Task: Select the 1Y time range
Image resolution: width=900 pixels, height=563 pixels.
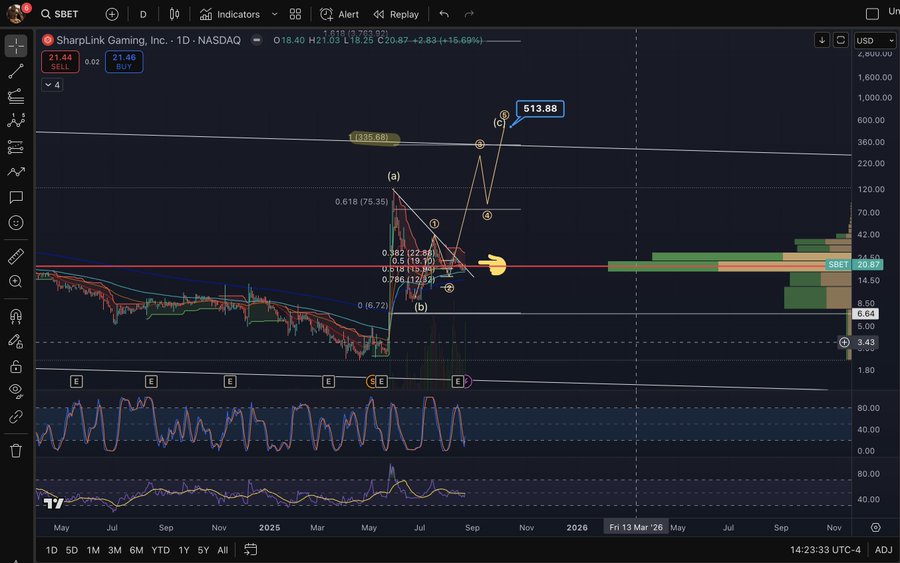Action: (x=184, y=550)
